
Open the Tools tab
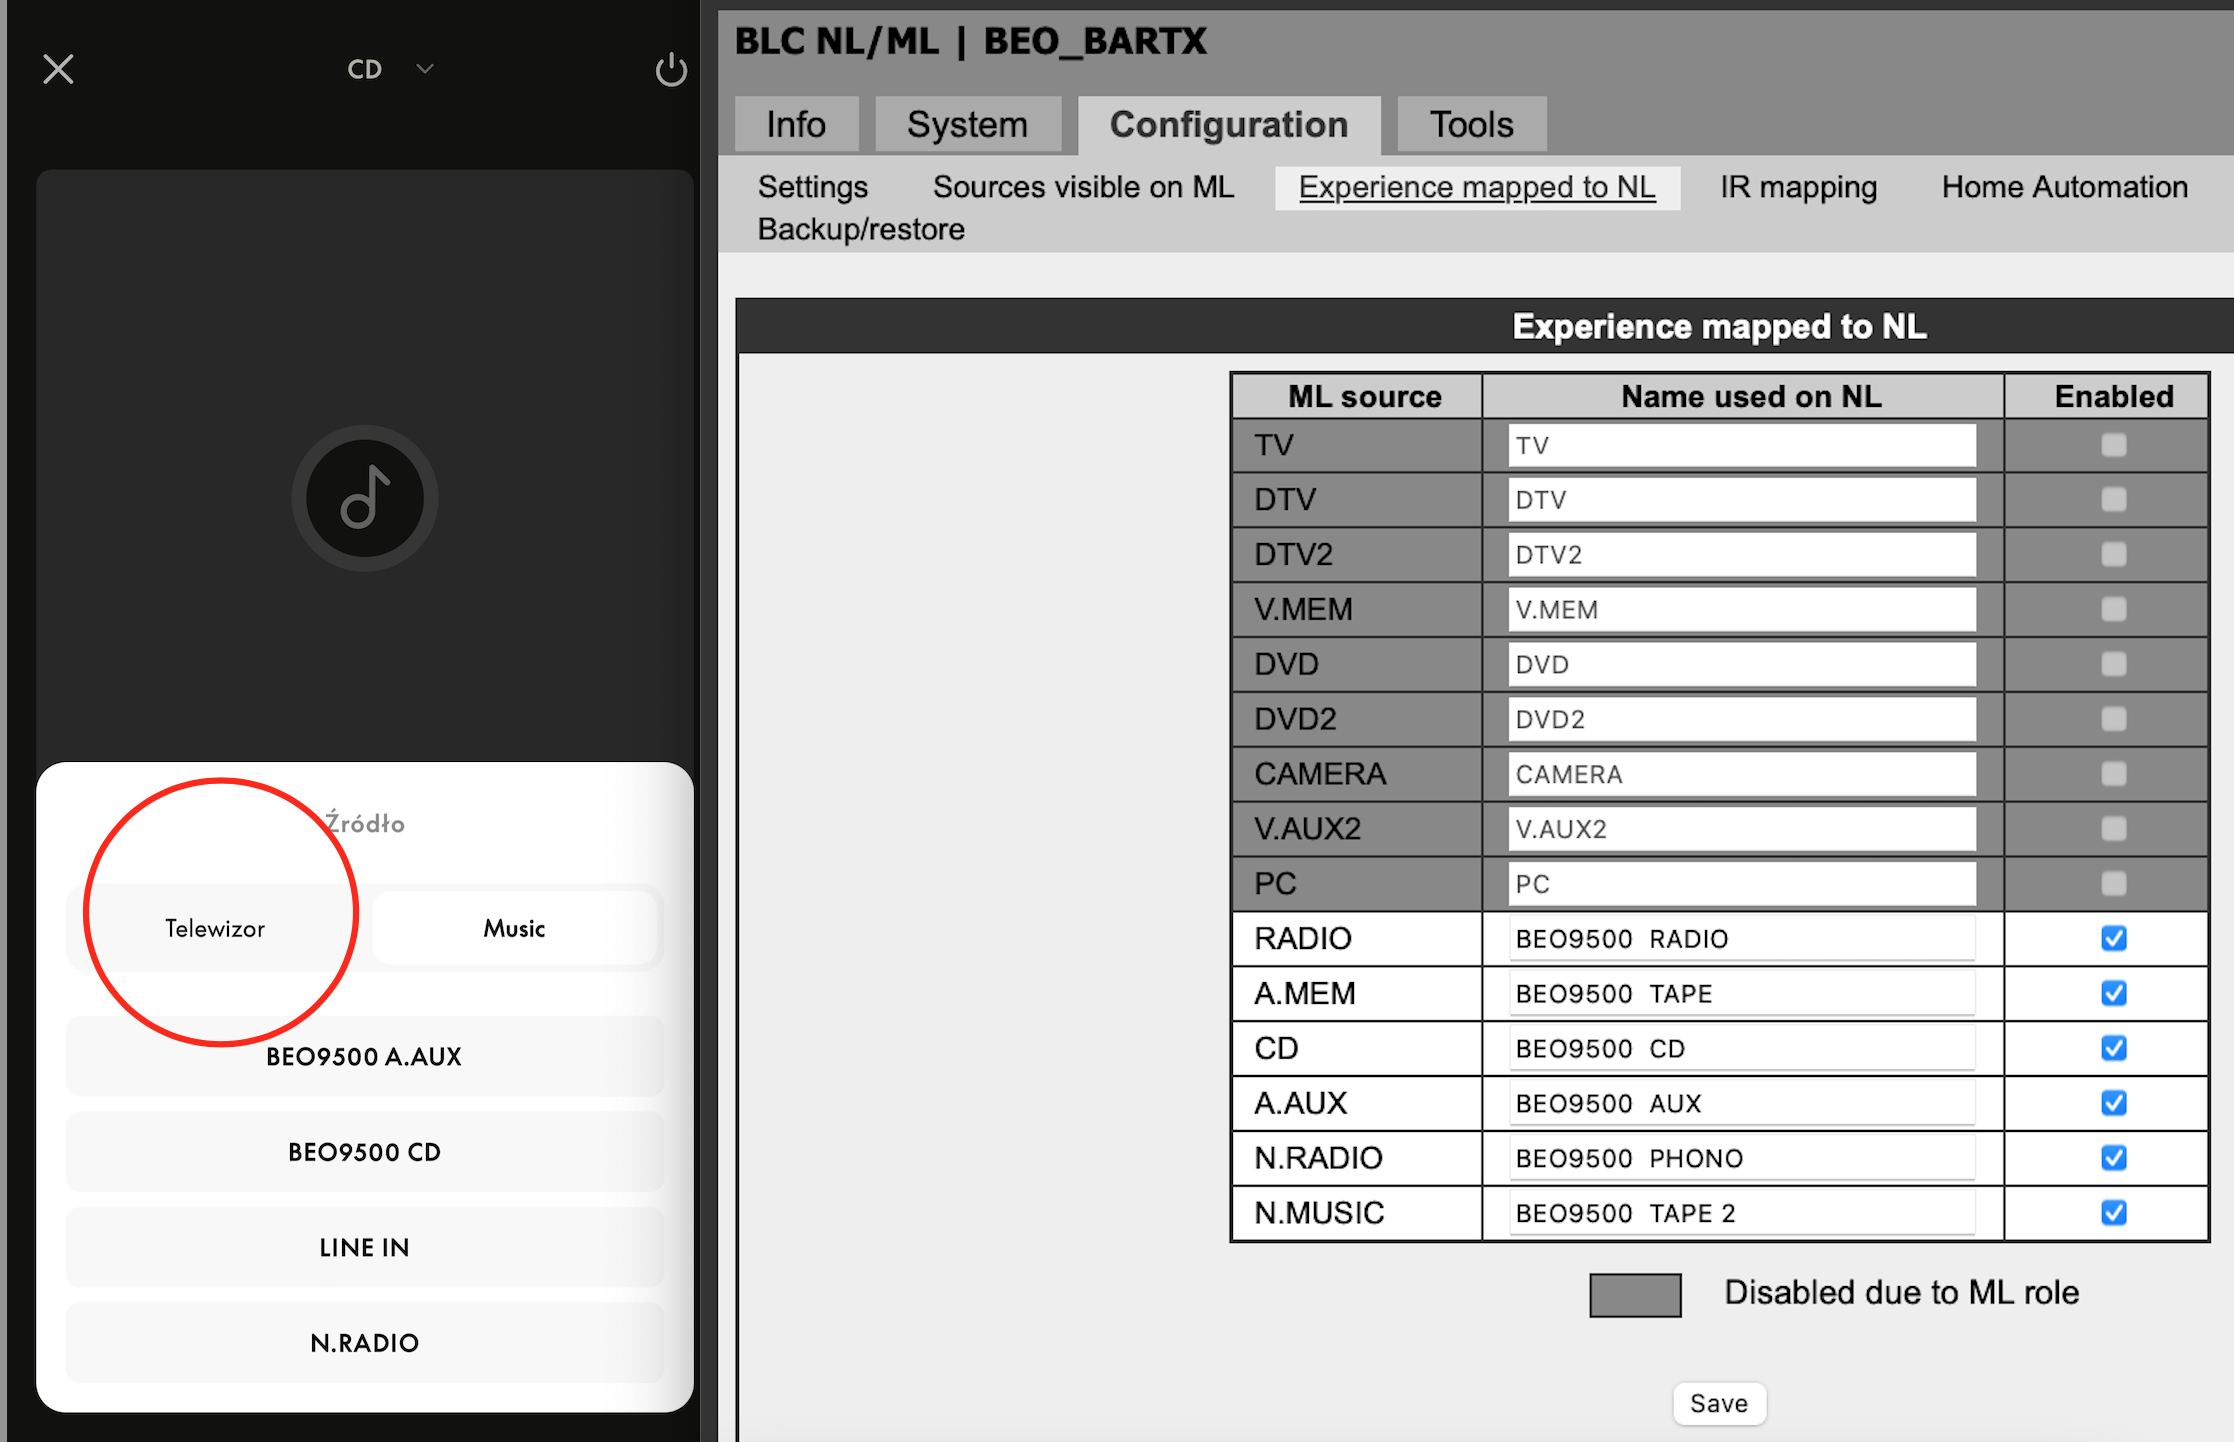pos(1471,124)
